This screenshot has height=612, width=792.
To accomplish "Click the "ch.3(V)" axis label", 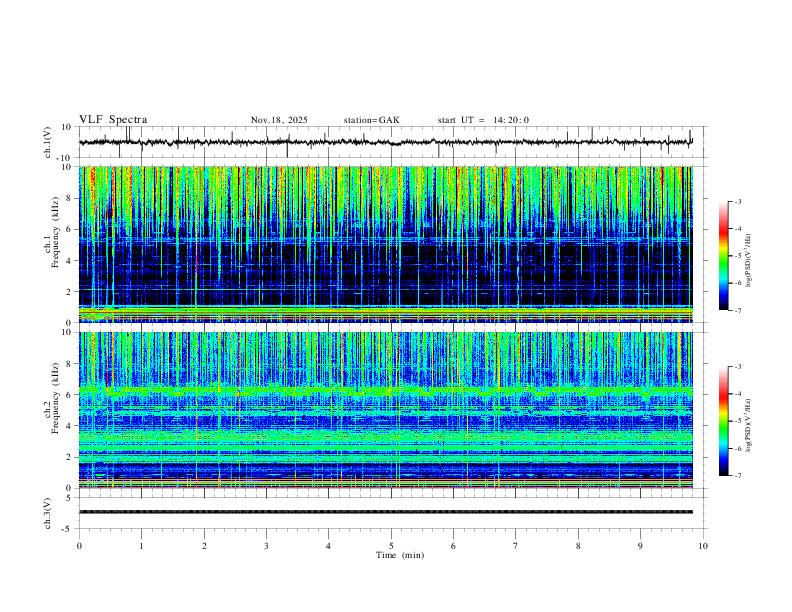I will 48,513.
